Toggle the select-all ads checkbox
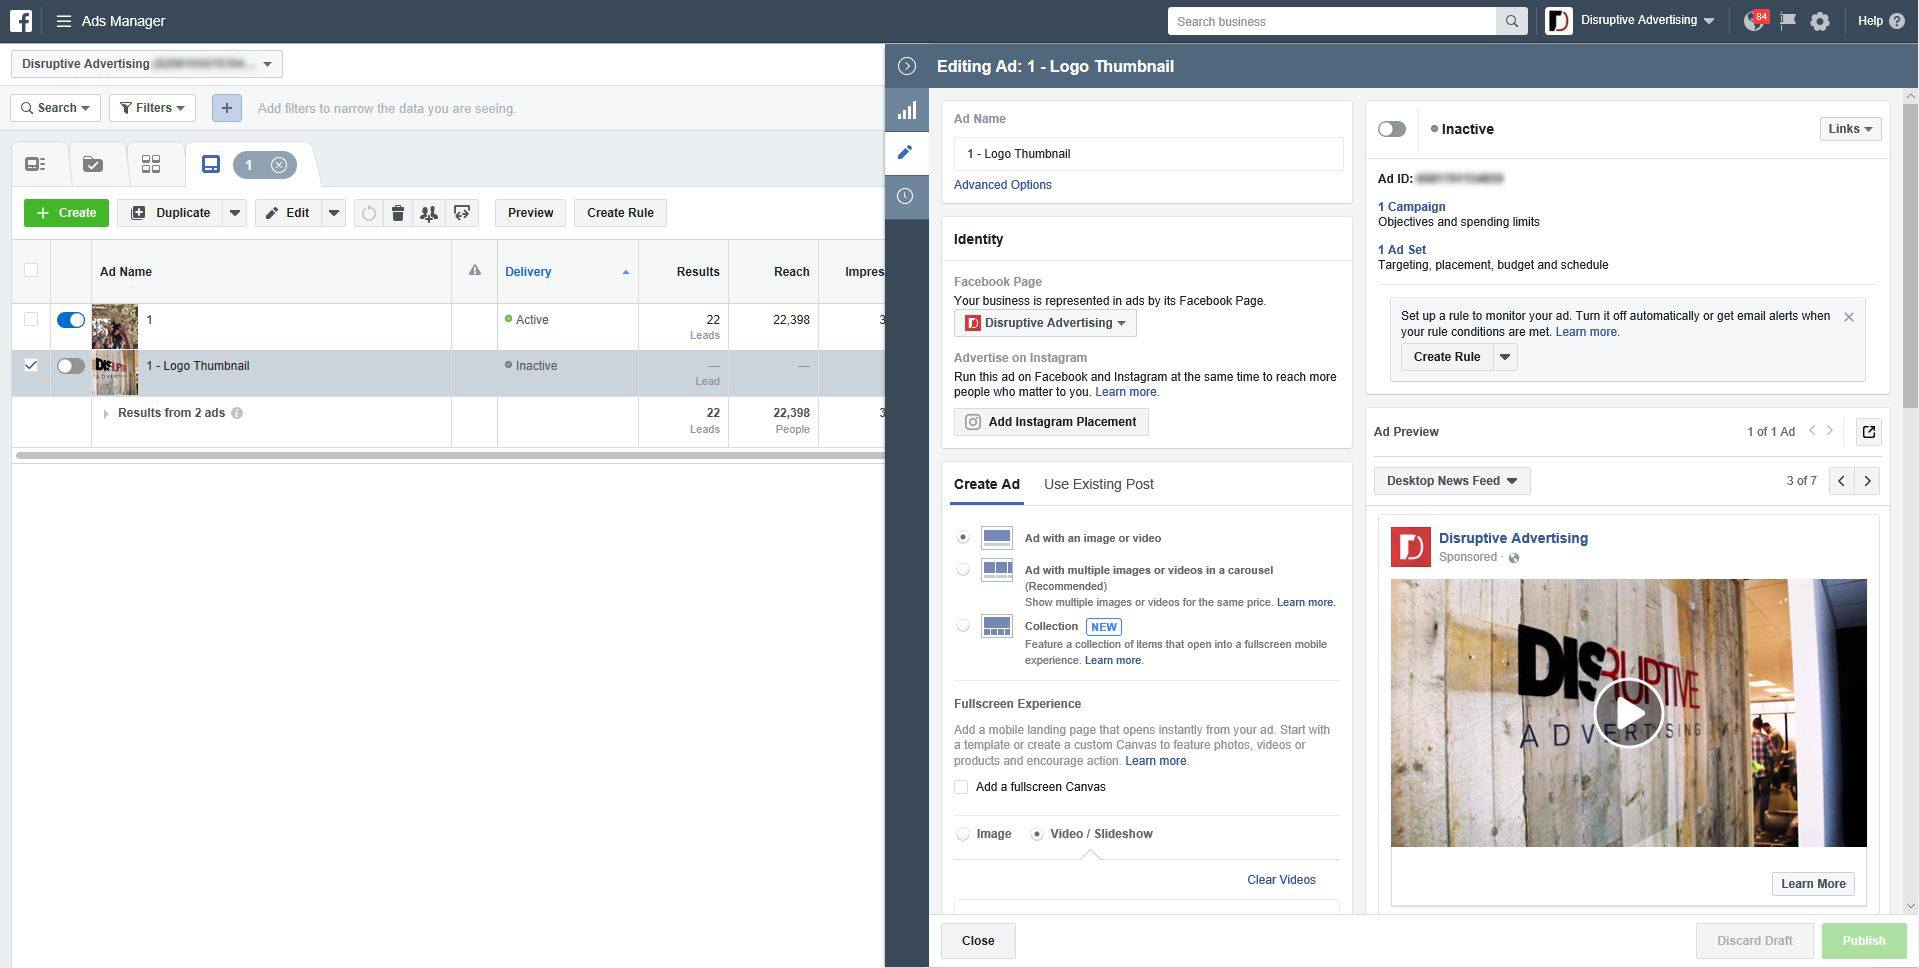The image size is (1919, 968). tap(31, 270)
